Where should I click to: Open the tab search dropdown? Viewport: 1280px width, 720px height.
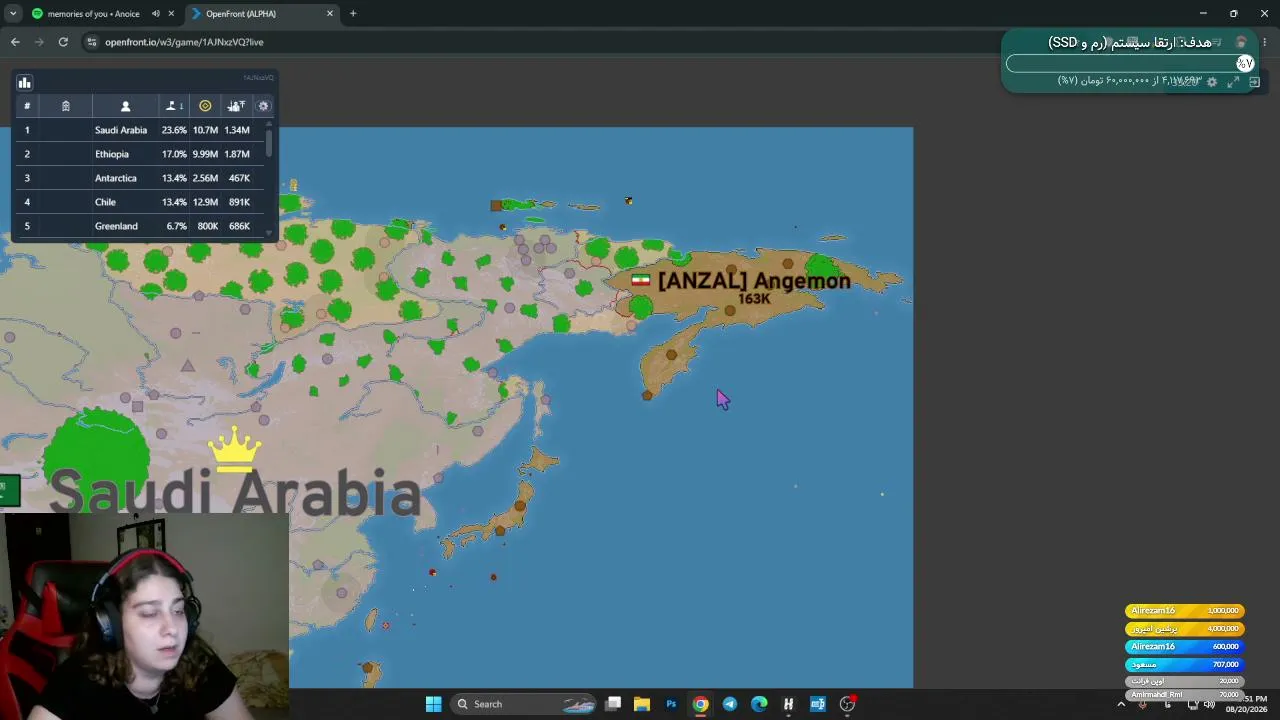click(12, 14)
